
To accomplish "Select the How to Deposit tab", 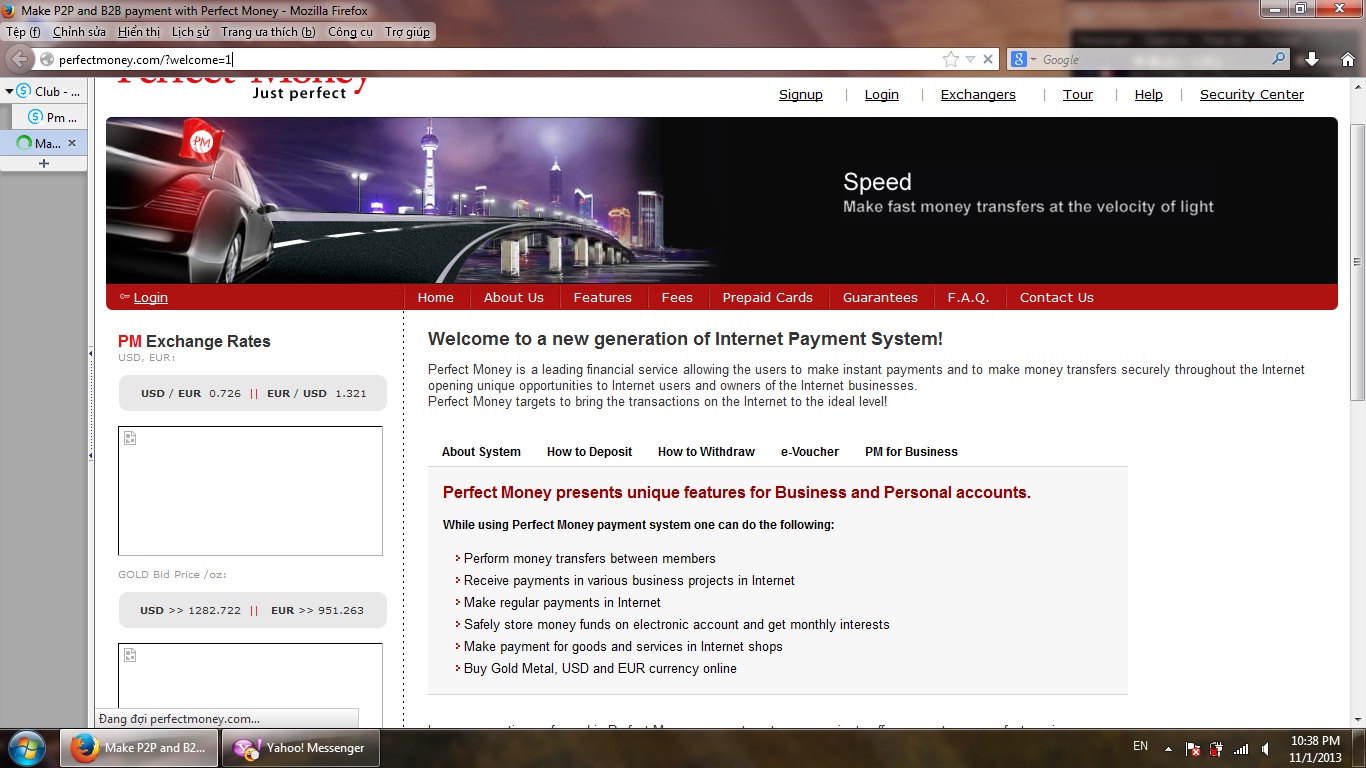I will (x=589, y=452).
